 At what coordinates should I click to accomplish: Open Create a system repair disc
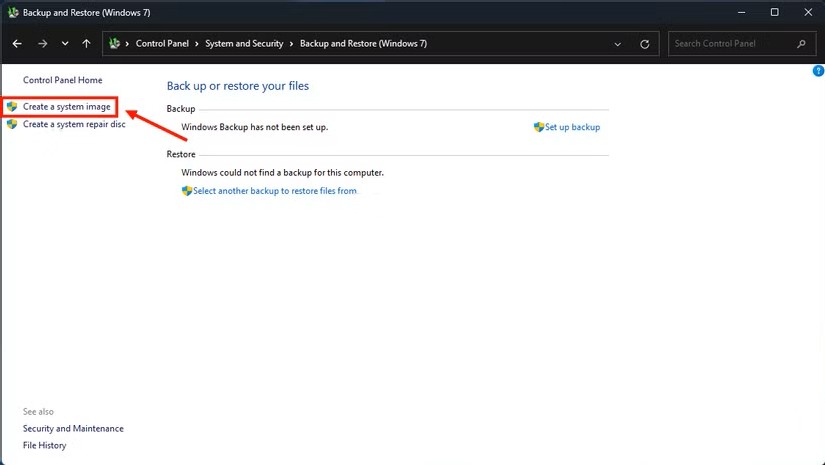click(73, 125)
